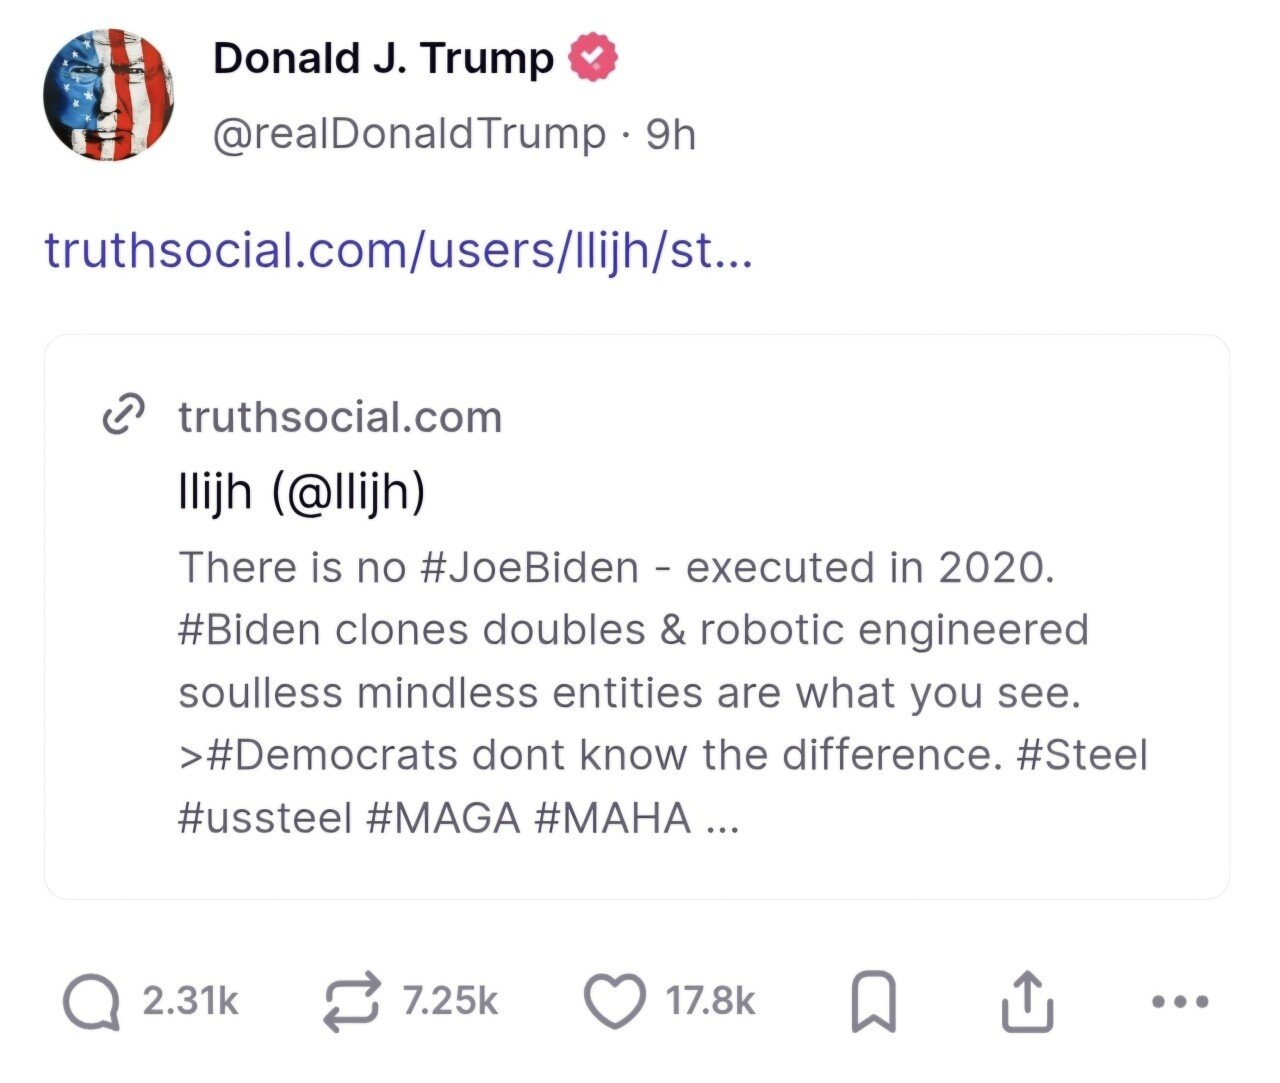Viewport: 1280px width, 1083px height.
Task: Click the 2.31k replies count
Action: point(190,1001)
